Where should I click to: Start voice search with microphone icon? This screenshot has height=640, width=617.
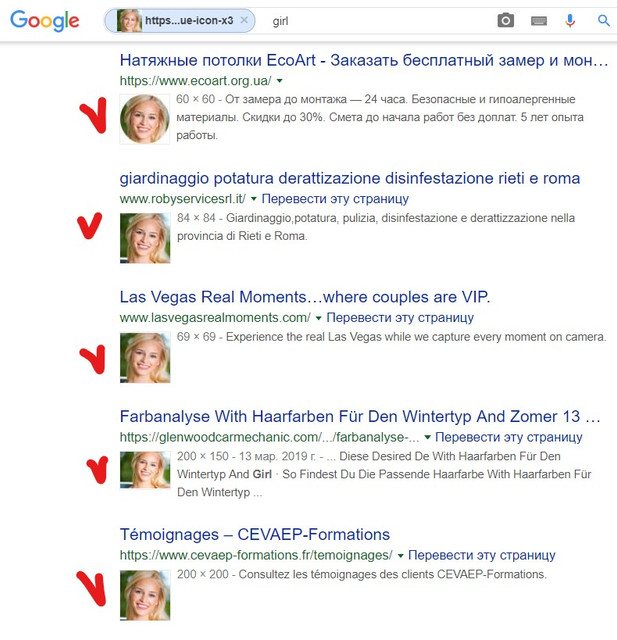[570, 20]
